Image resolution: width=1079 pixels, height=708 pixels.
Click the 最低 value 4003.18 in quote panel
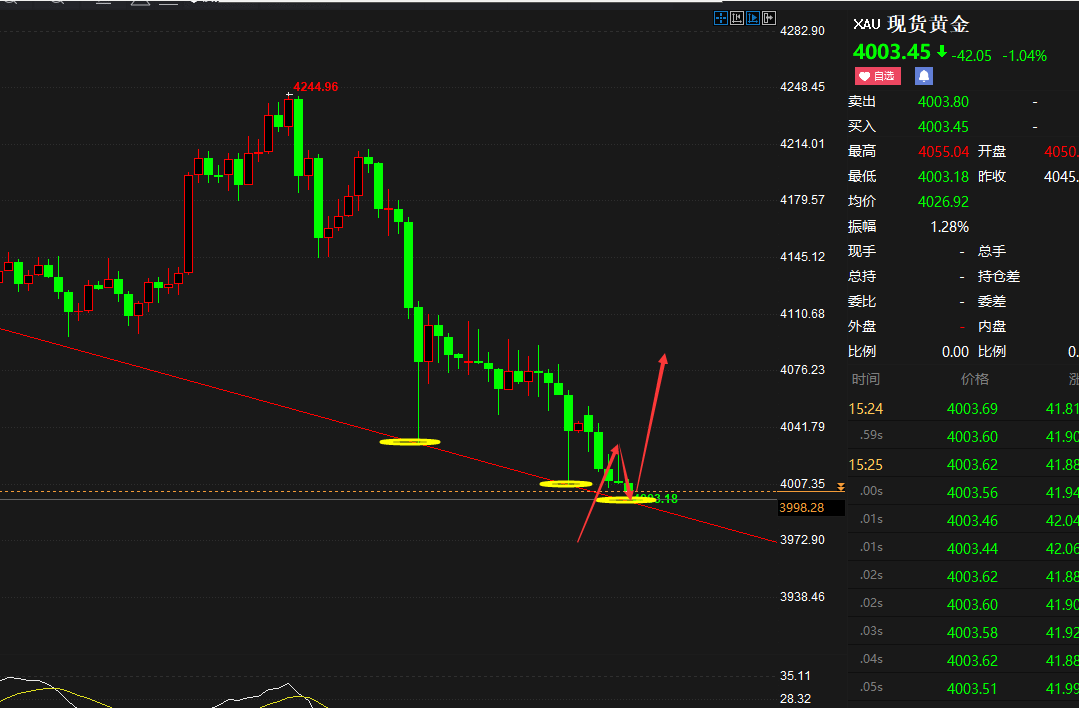pyautogui.click(x=943, y=177)
